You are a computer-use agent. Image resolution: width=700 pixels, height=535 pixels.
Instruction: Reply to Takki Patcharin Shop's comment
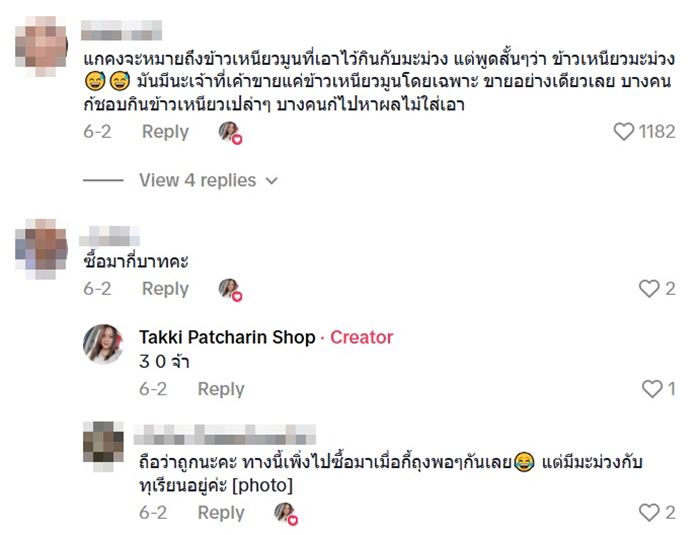point(221,389)
